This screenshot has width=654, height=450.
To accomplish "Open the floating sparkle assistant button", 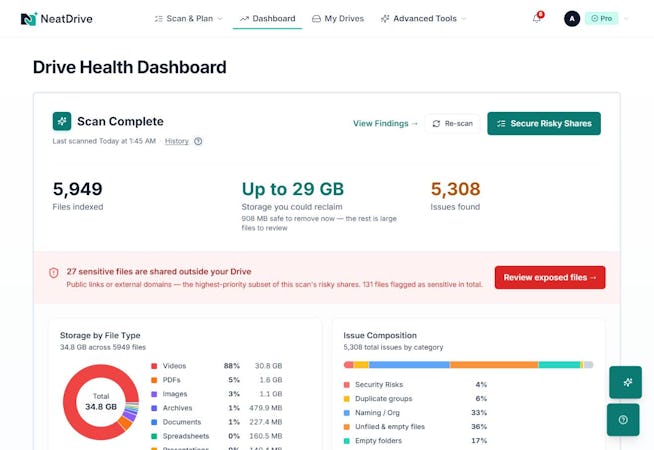I will click(625, 382).
